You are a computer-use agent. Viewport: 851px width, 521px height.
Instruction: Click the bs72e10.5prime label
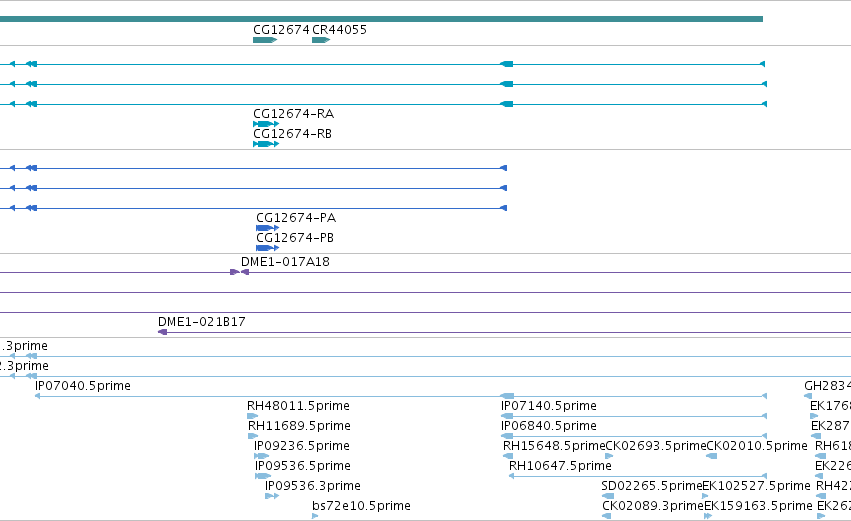pos(361,506)
